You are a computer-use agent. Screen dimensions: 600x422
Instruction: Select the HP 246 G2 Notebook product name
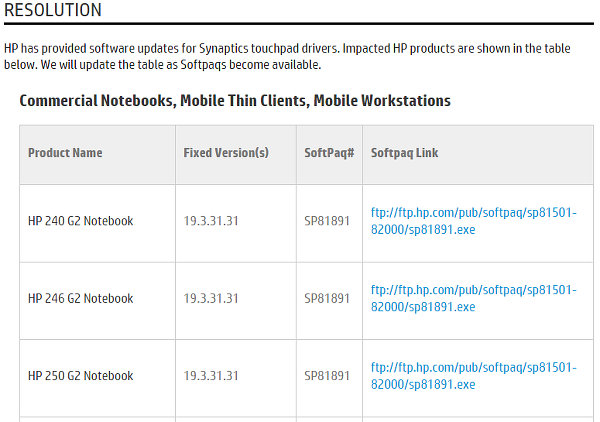point(80,299)
